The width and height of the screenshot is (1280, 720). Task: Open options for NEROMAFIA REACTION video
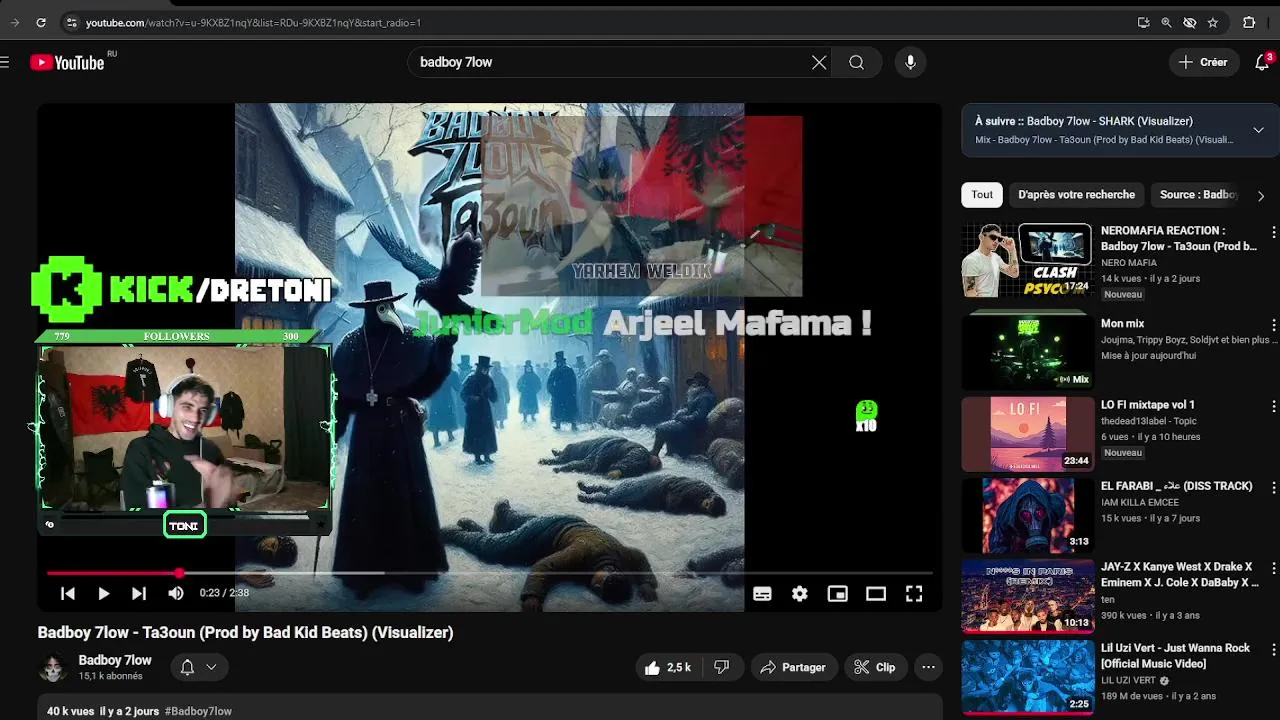pos(1273,232)
